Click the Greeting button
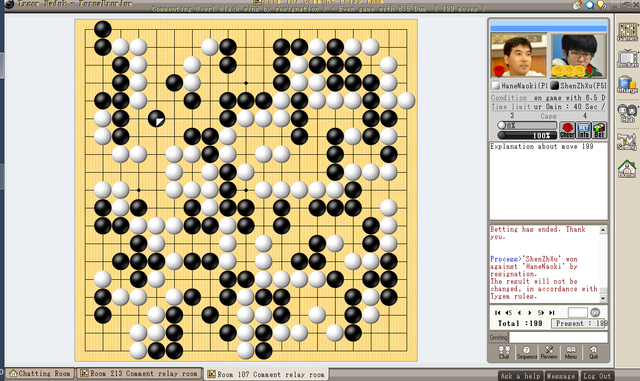This screenshot has height=381, width=640. tap(498, 337)
